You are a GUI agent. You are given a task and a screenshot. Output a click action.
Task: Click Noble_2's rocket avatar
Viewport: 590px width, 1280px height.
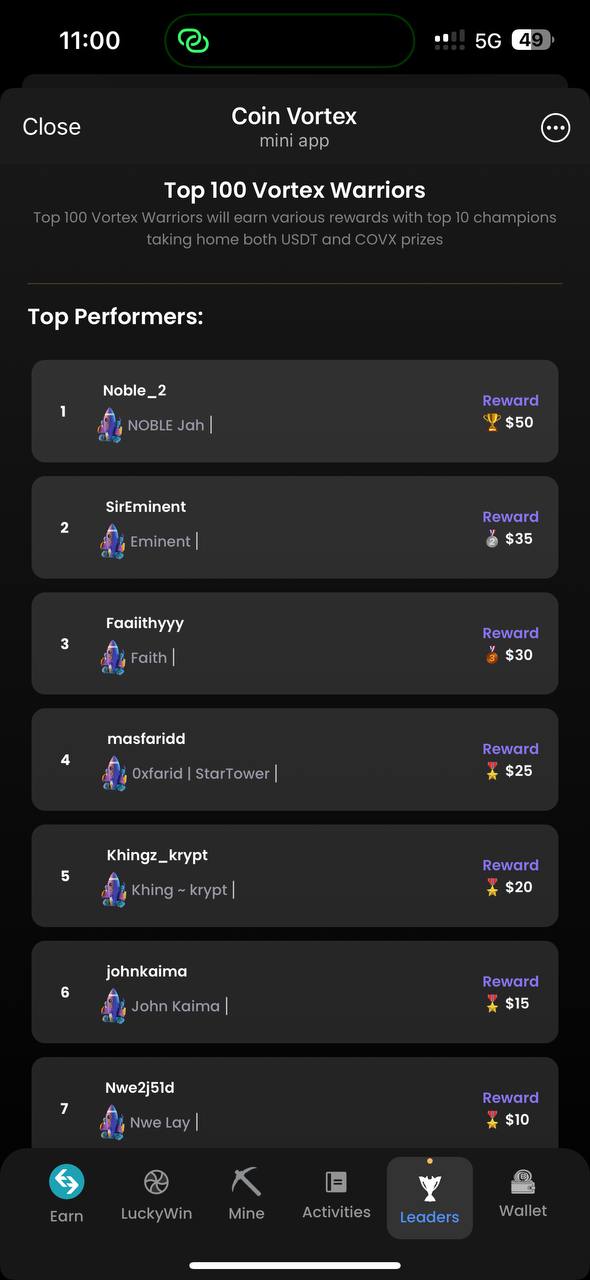click(111, 424)
